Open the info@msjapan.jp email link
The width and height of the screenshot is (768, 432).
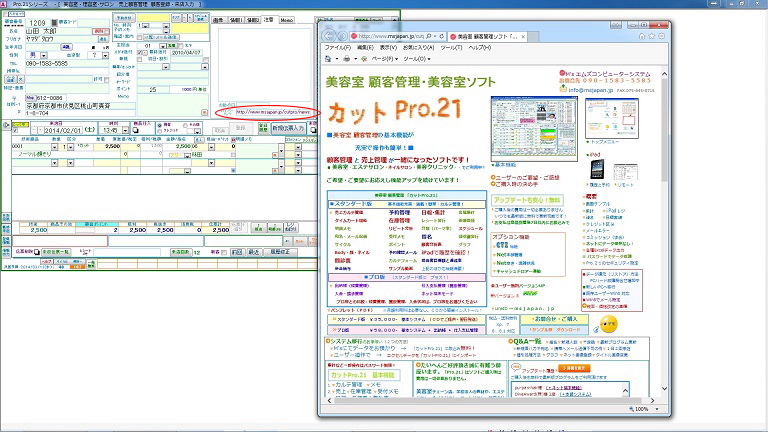(590, 90)
